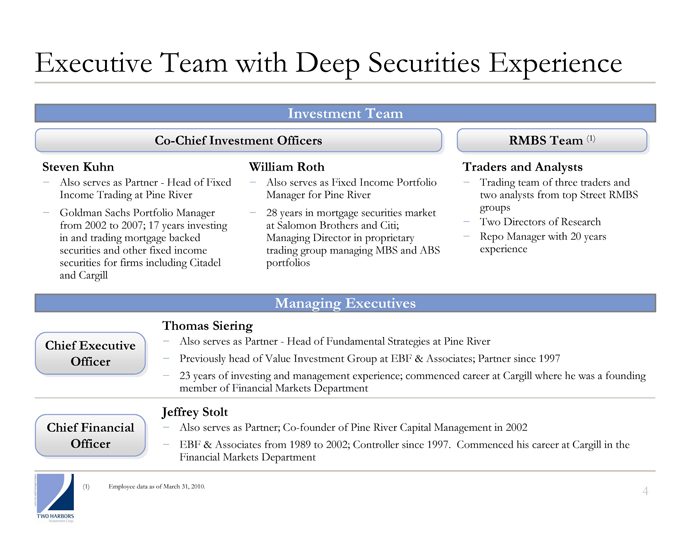Click the Traders and Analysts heading
Image resolution: width=690 pixels, height=533 pixels.
522,167
